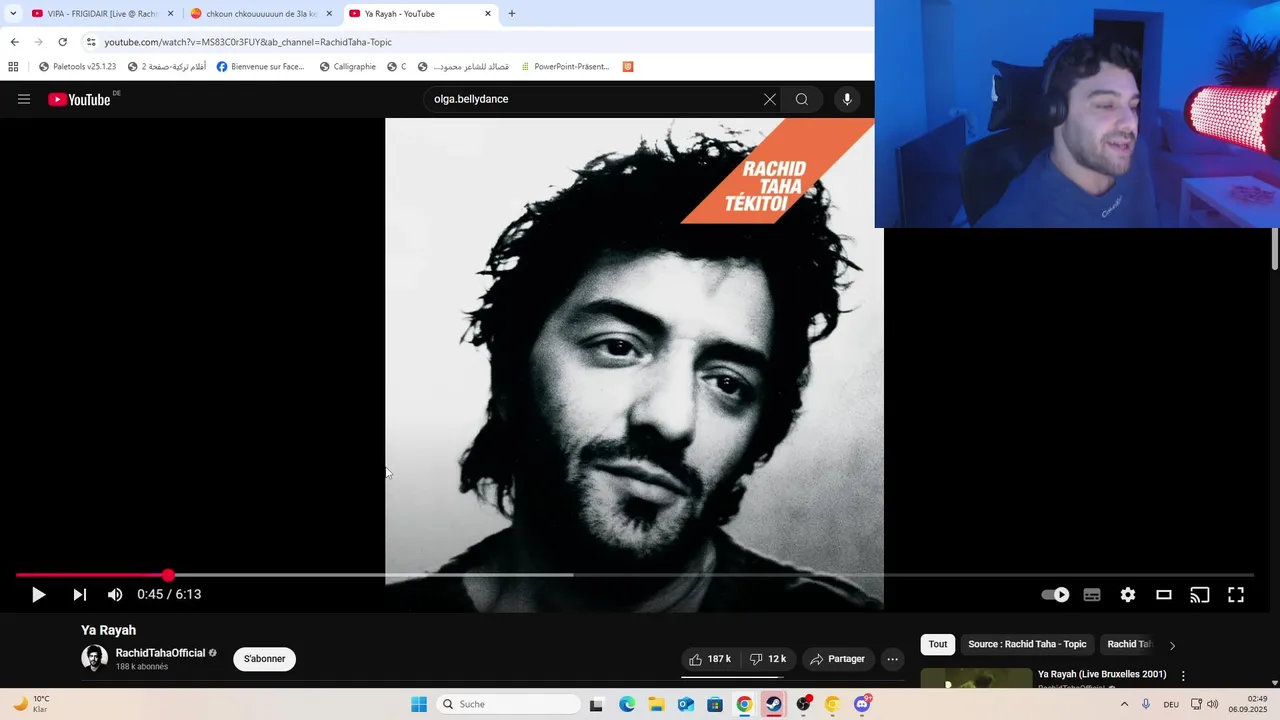Open DEU keyboard language switcher
Viewport: 1280px width, 720px height.
(x=1171, y=704)
